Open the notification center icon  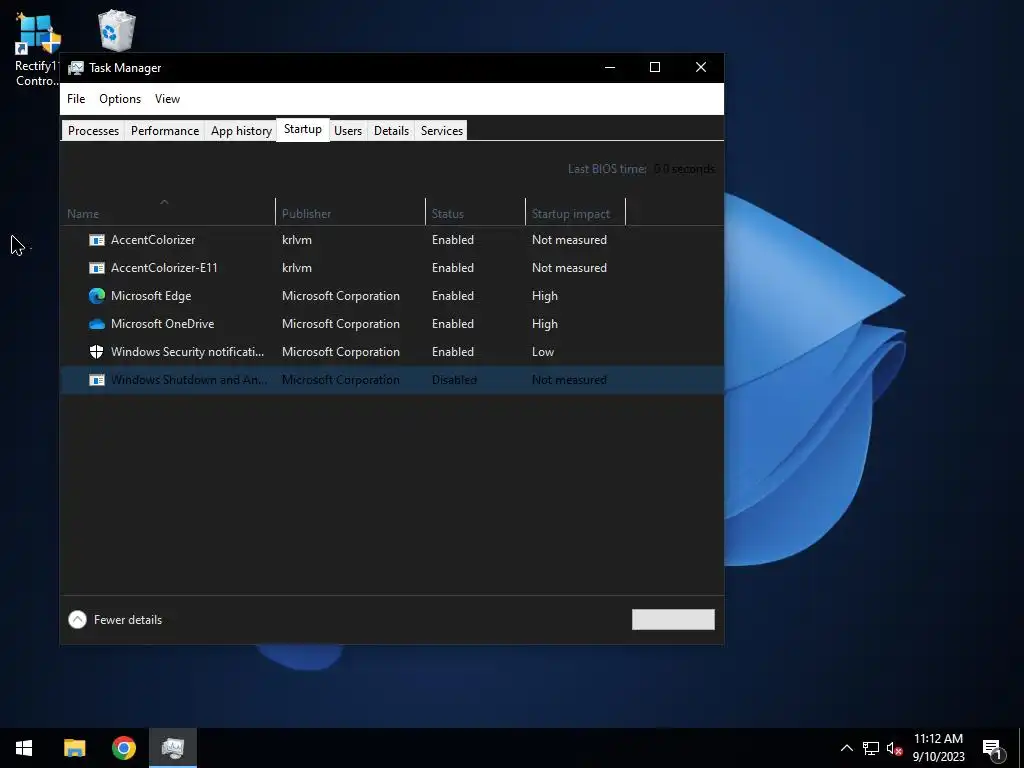pyautogui.click(x=992, y=749)
